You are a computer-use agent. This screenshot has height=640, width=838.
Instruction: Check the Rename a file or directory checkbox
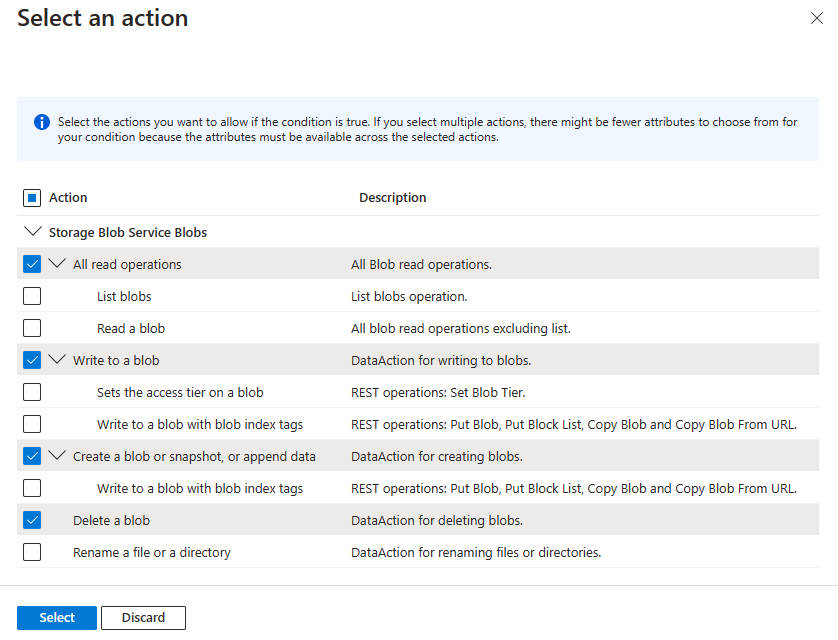click(32, 552)
